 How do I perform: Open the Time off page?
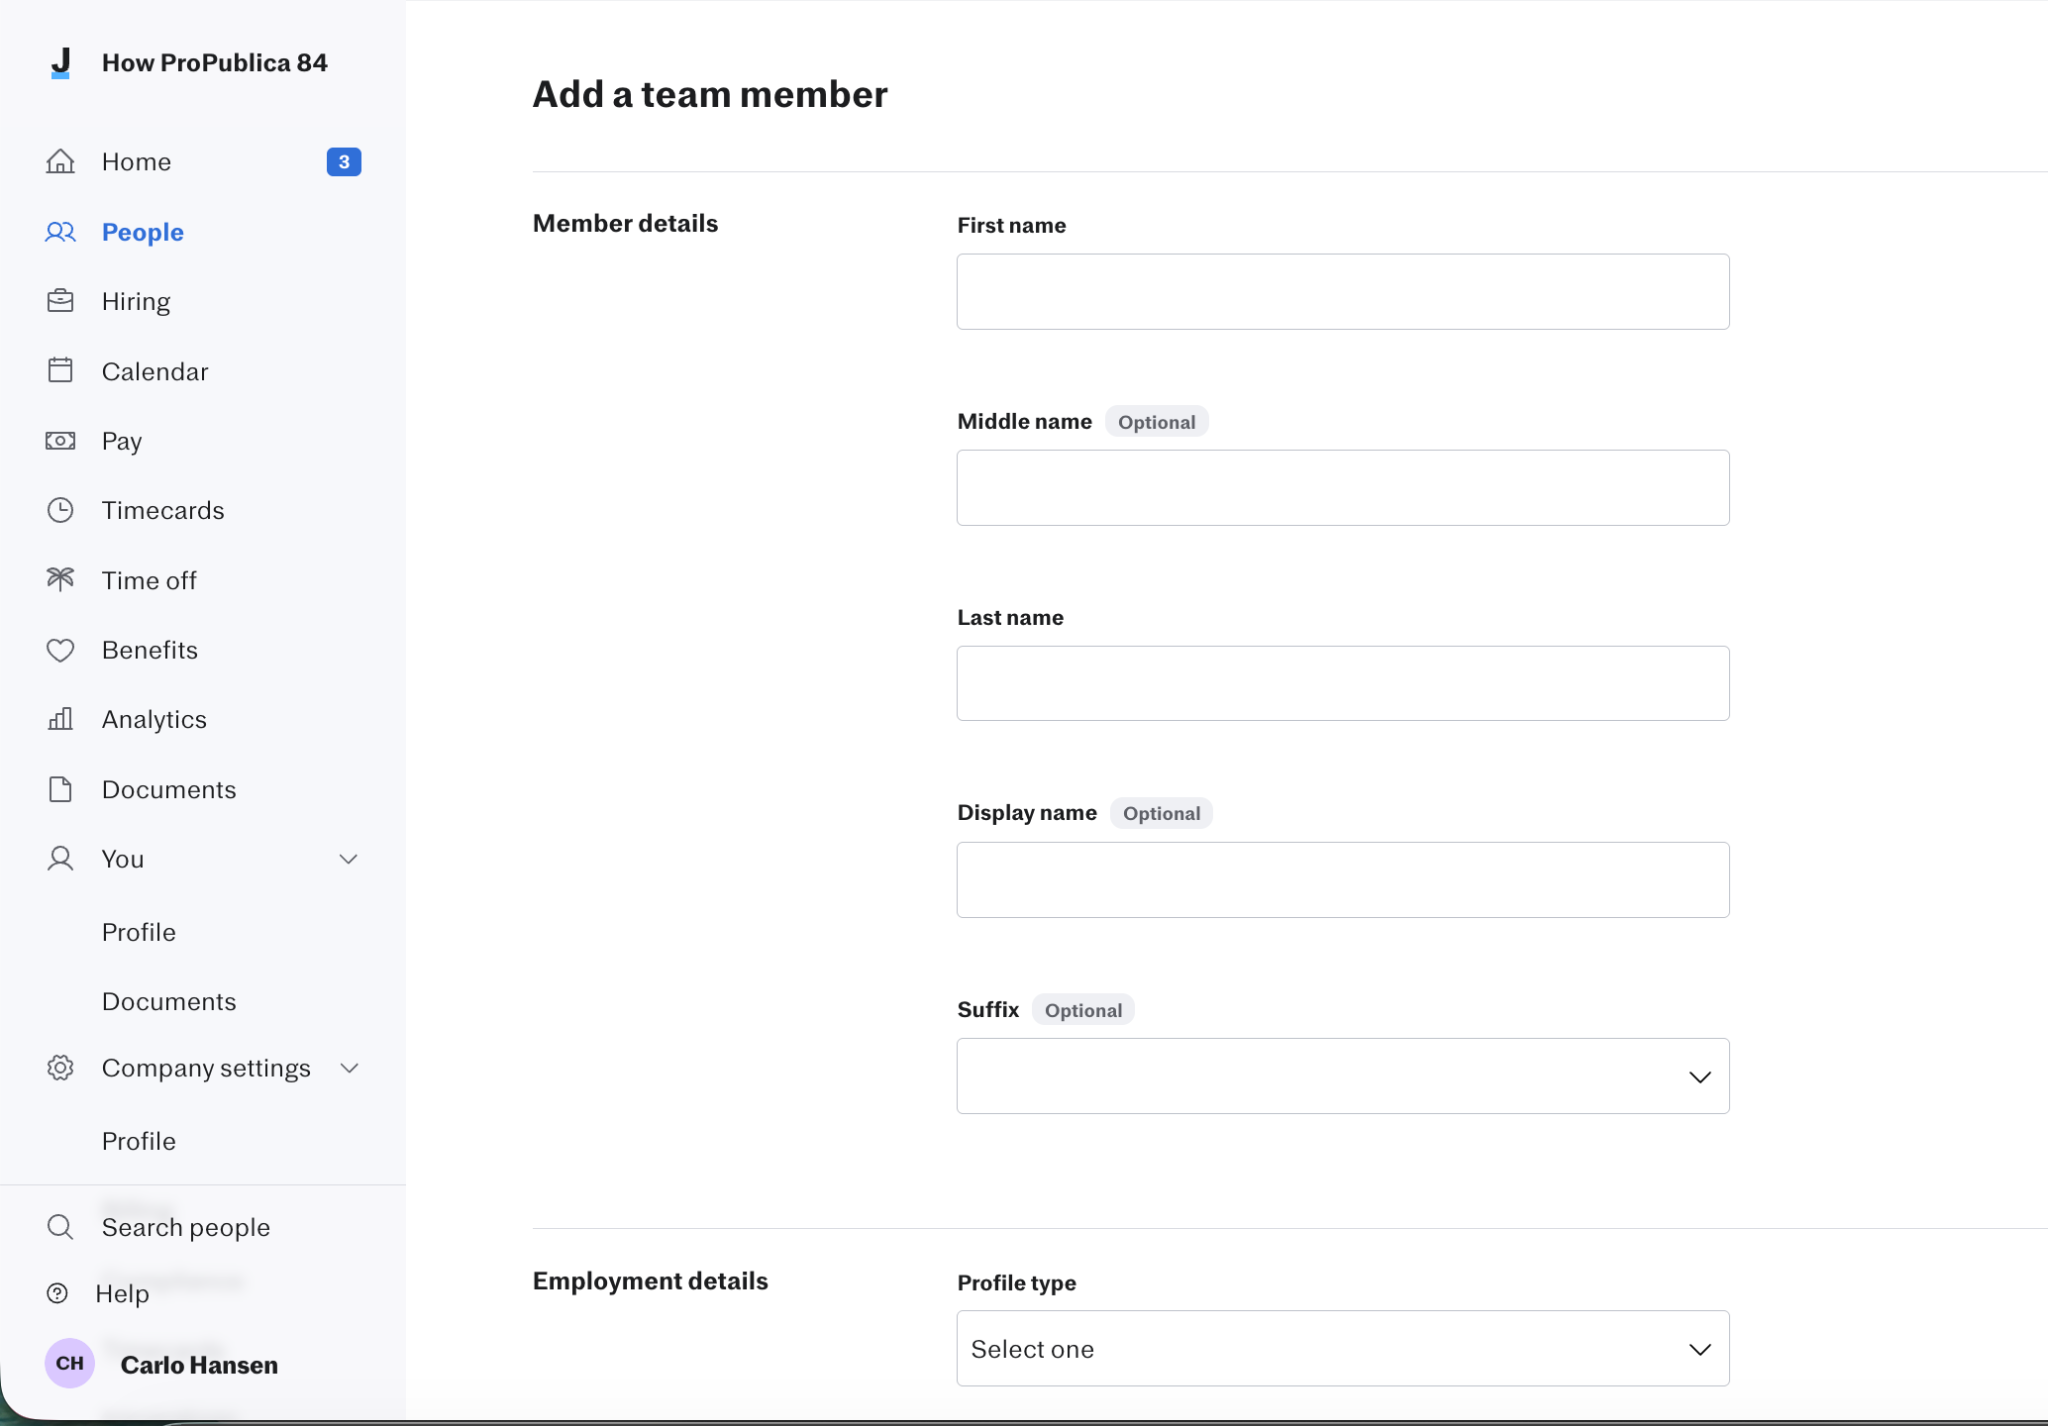(149, 580)
